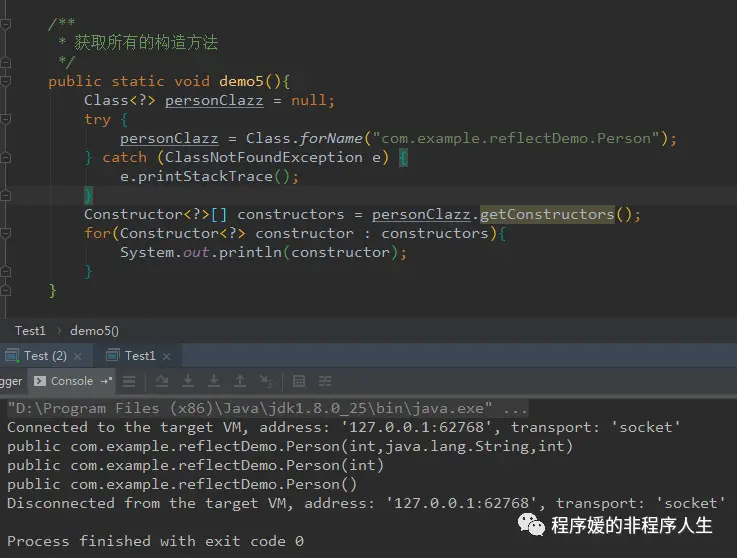
Task: Click the 'try' keyword
Action: pos(97,119)
